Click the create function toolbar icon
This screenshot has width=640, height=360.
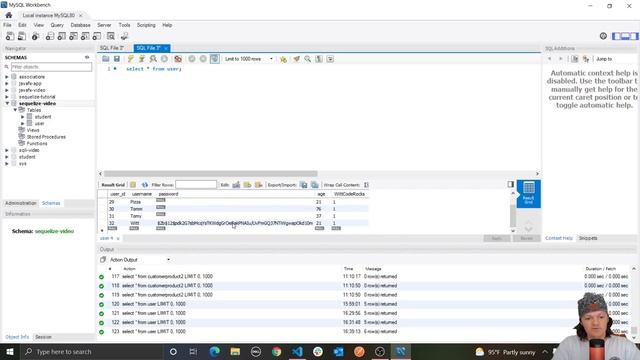pos(97,36)
